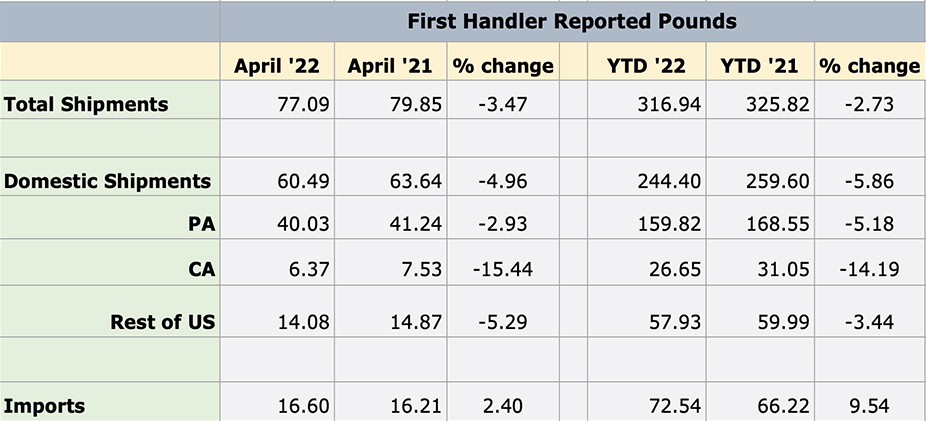Click the YTD '21 column header
Image resolution: width=926 pixels, height=421 pixels.
759,66
